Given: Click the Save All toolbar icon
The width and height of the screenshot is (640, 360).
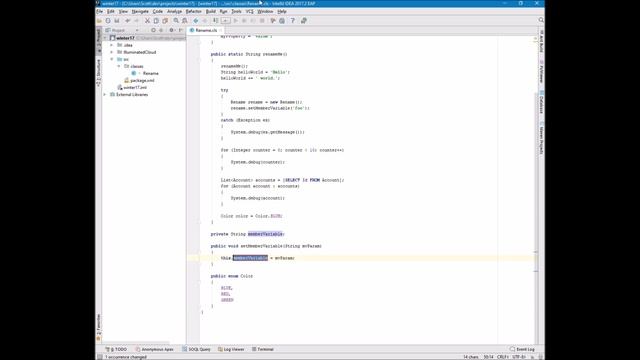Looking at the screenshot, I should (117, 20).
